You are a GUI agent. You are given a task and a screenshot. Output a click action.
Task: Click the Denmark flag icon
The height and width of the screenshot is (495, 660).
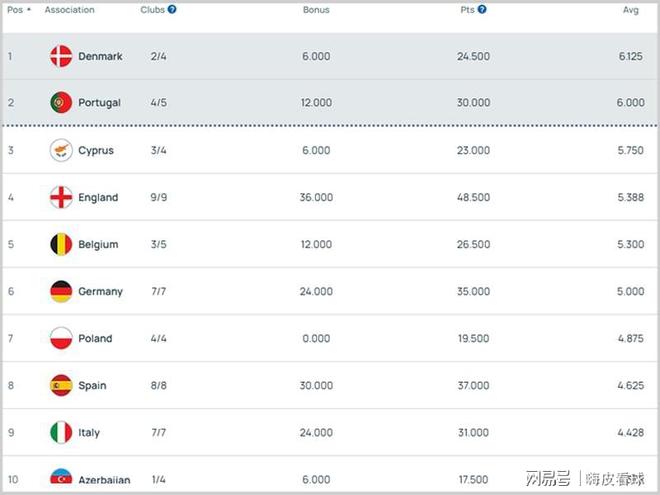(61, 56)
